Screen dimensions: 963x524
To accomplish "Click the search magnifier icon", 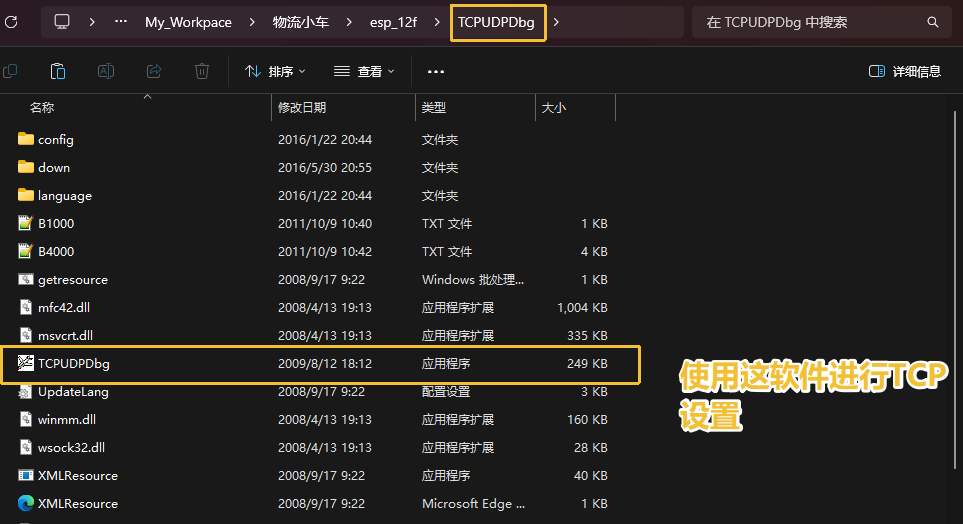I will [x=933, y=22].
